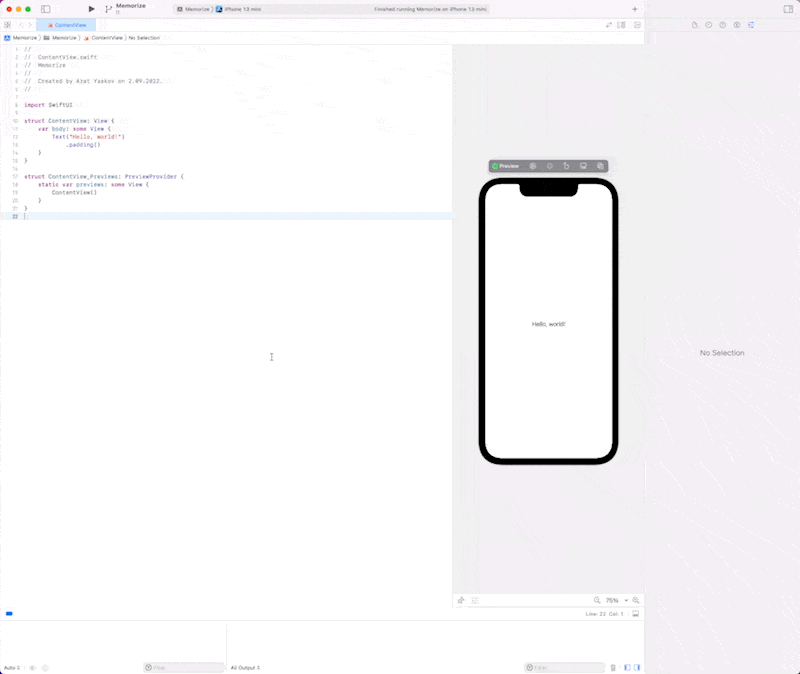Toggle the inspector panel on the right
This screenshot has height=674, width=800.
(x=788, y=9)
